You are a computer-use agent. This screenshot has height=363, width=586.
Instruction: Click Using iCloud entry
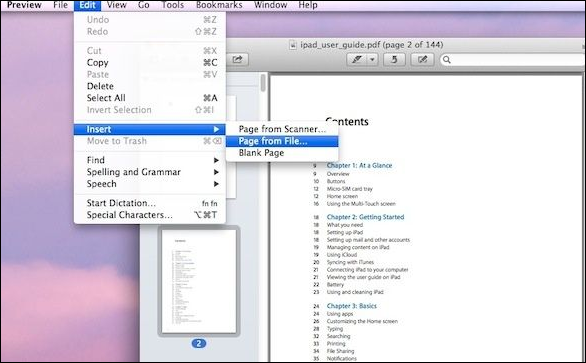pyautogui.click(x=342, y=255)
